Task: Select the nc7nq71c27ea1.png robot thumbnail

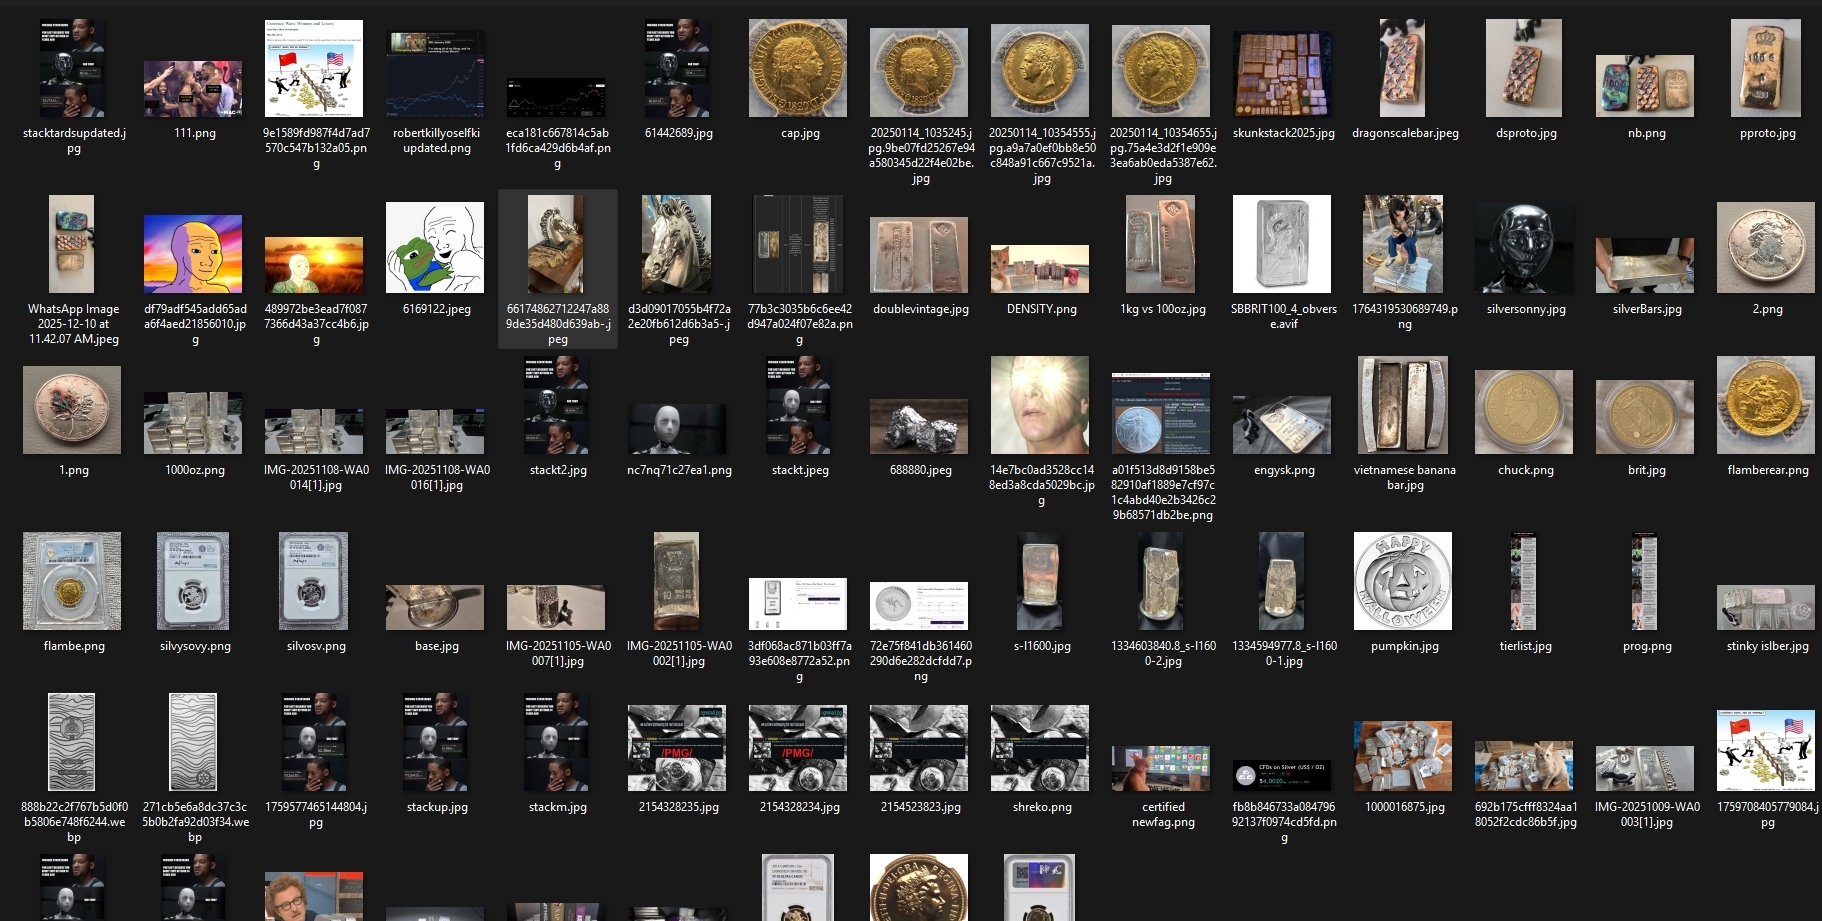Action: (677, 429)
